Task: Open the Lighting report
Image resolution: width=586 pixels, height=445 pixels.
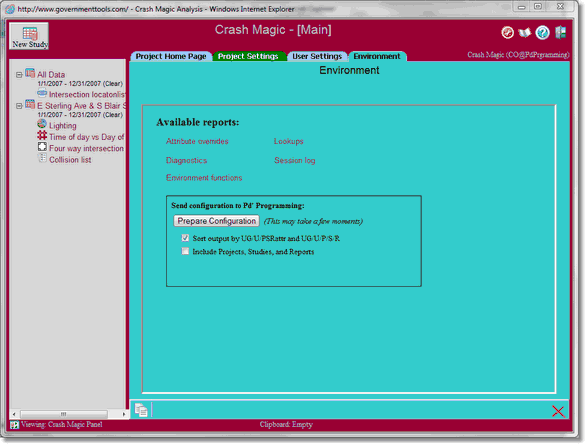Action: click(62, 126)
